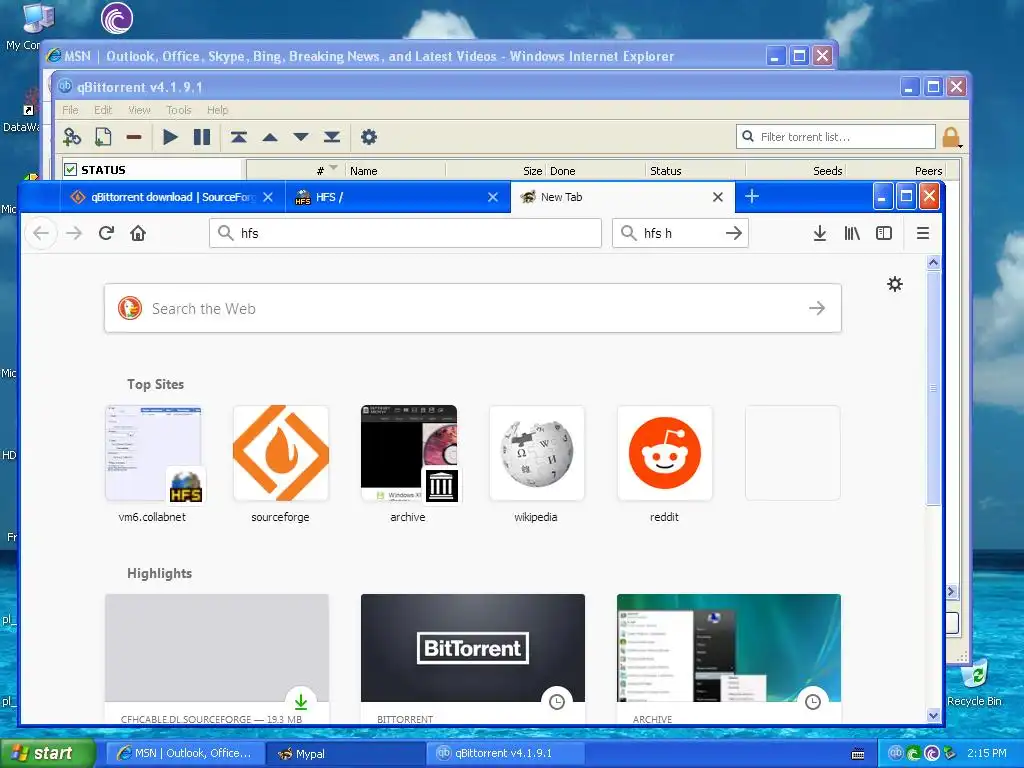The height and width of the screenshot is (768, 1024).
Task: Click the add torrent link icon in qBittorrent
Action: click(72, 137)
